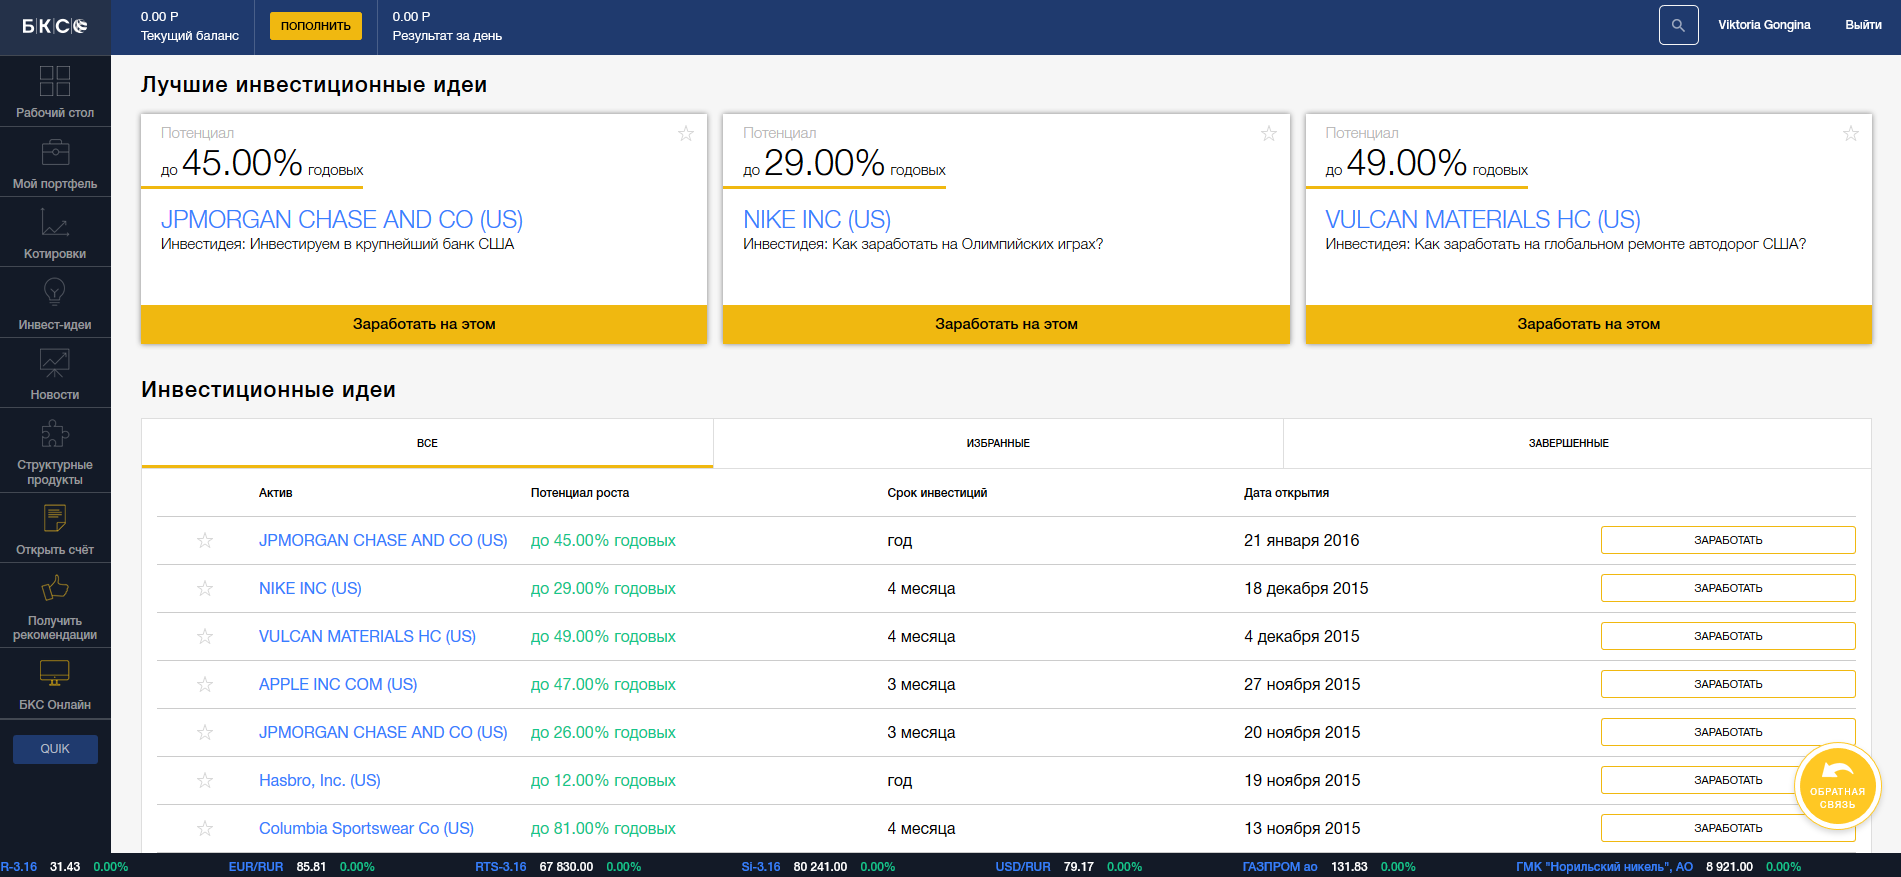Open the Рабочий стол sidebar section
This screenshot has width=1901, height=877.
click(55, 91)
